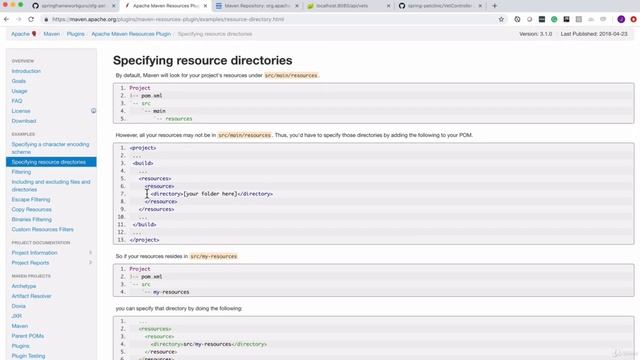The image size is (640, 360).
Task: Open the Custom Resources Filters link
Action: pos(42,229)
